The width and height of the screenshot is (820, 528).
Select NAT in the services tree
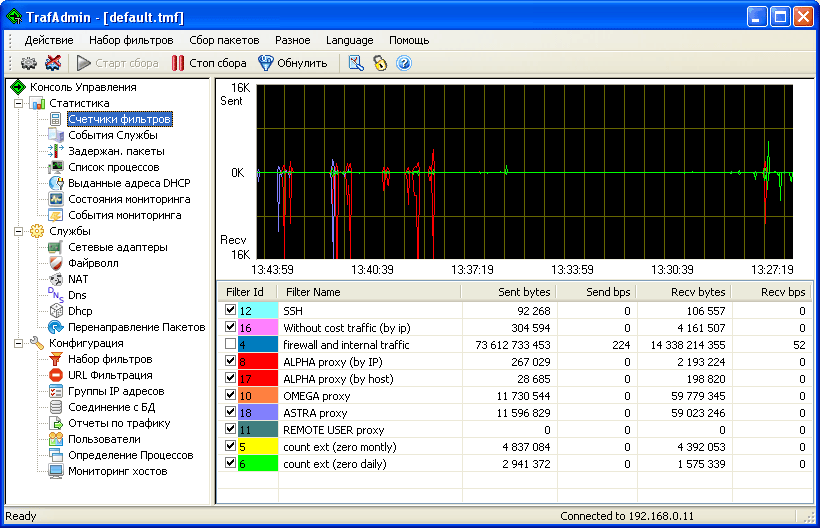click(78, 279)
